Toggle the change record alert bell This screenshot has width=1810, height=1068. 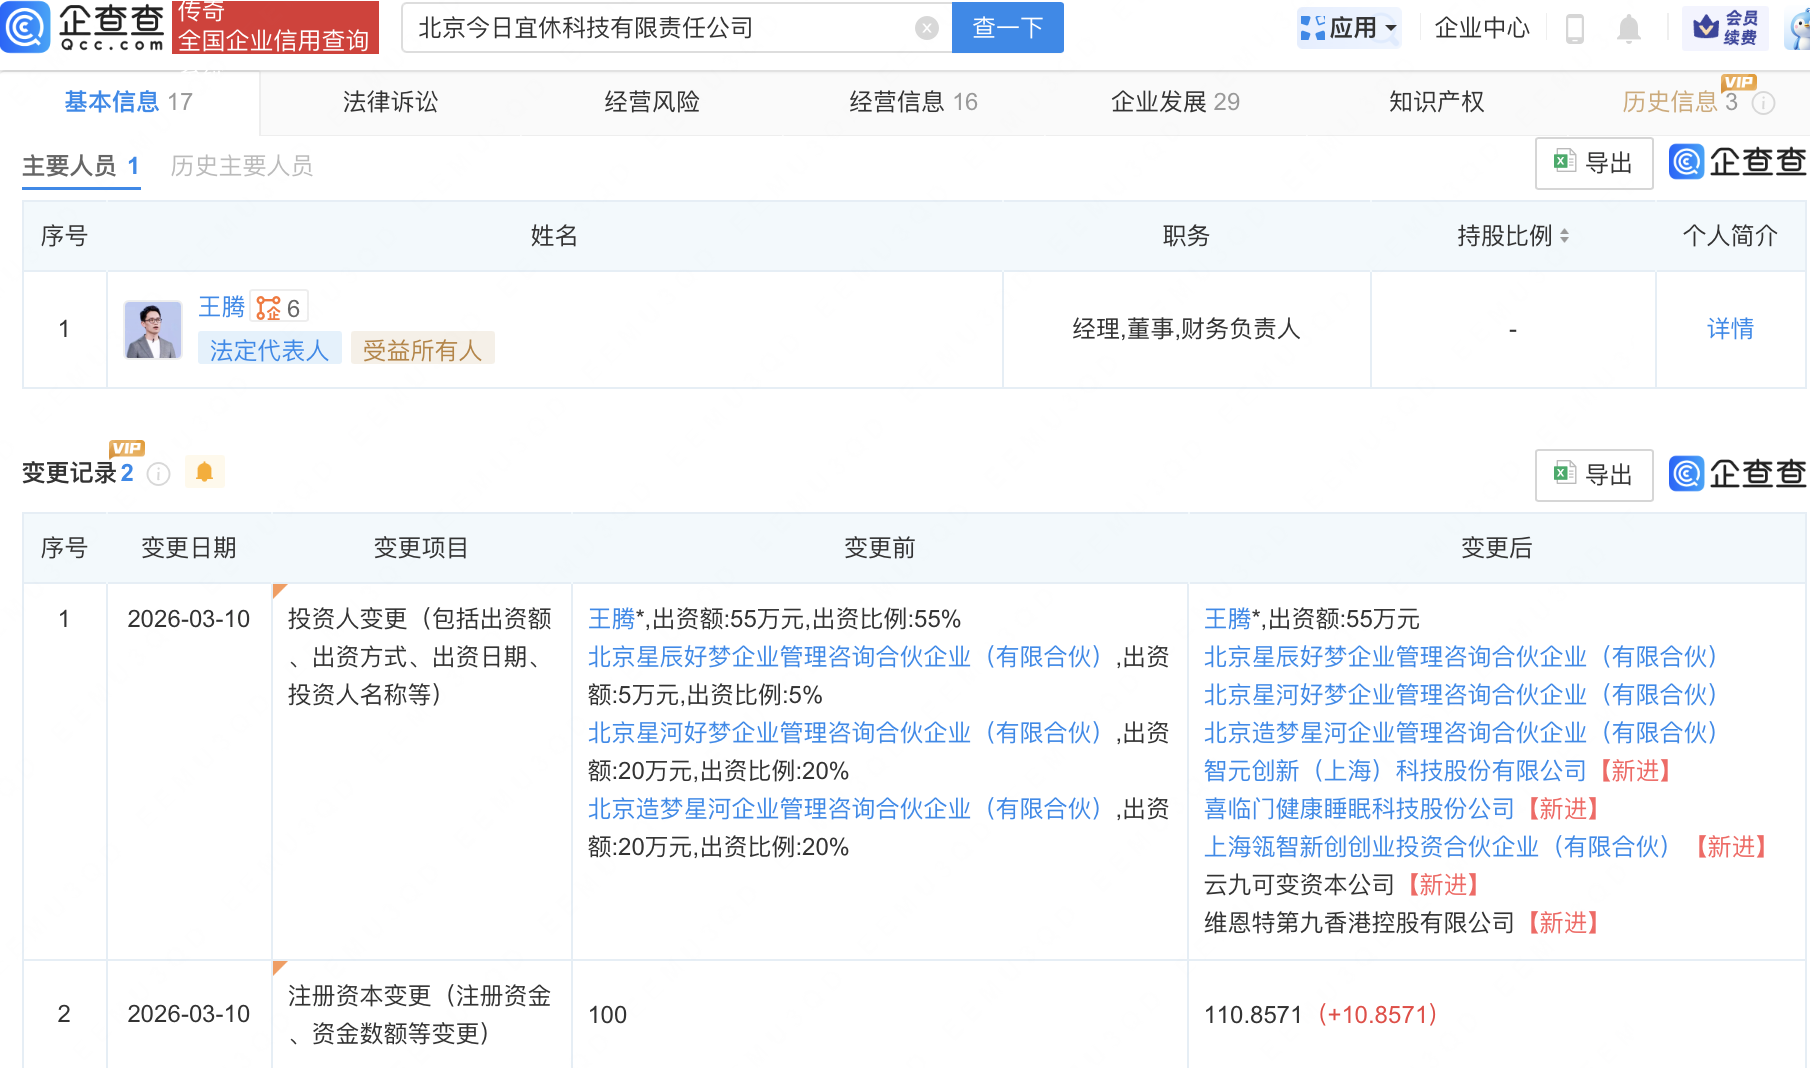[204, 472]
